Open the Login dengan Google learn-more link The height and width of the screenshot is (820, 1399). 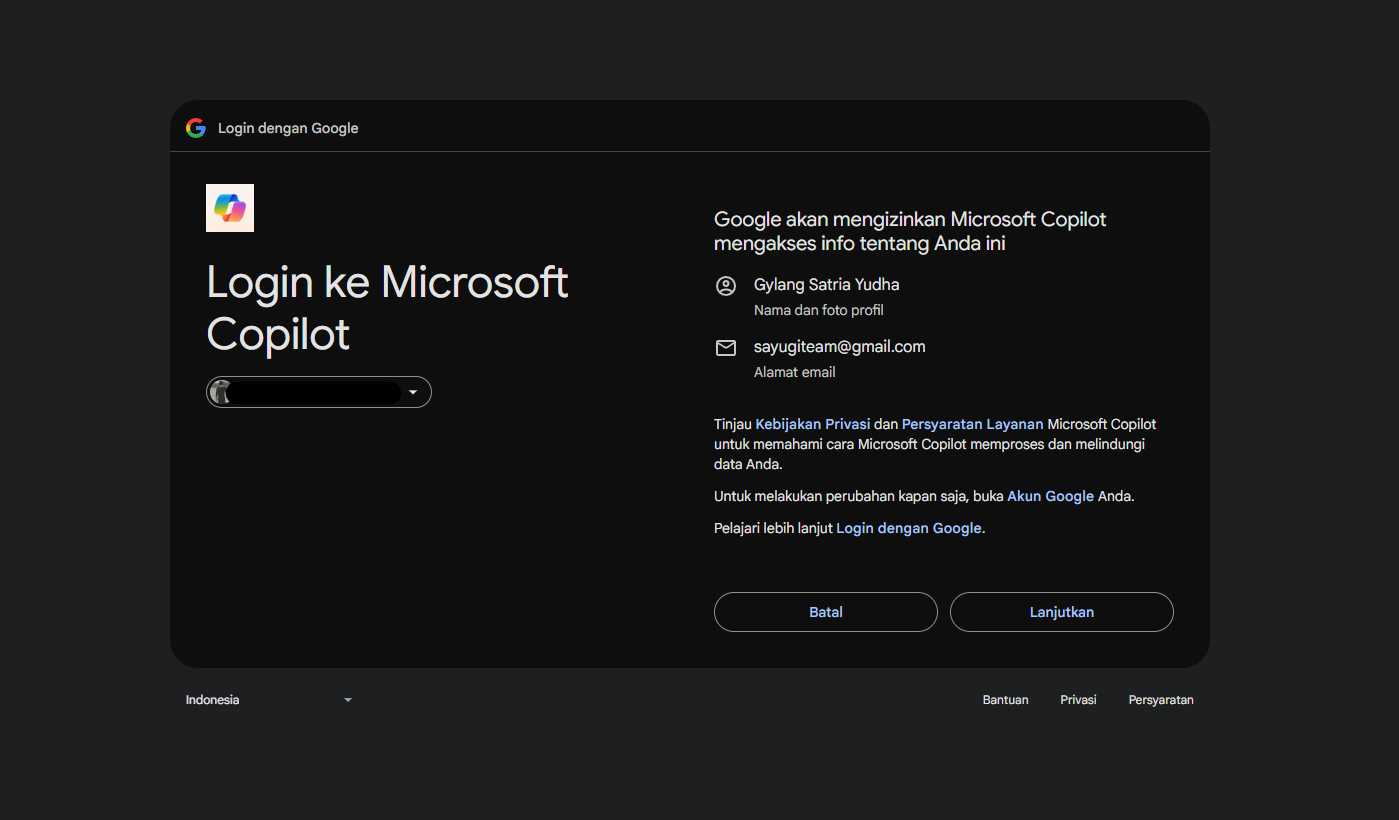tap(908, 528)
